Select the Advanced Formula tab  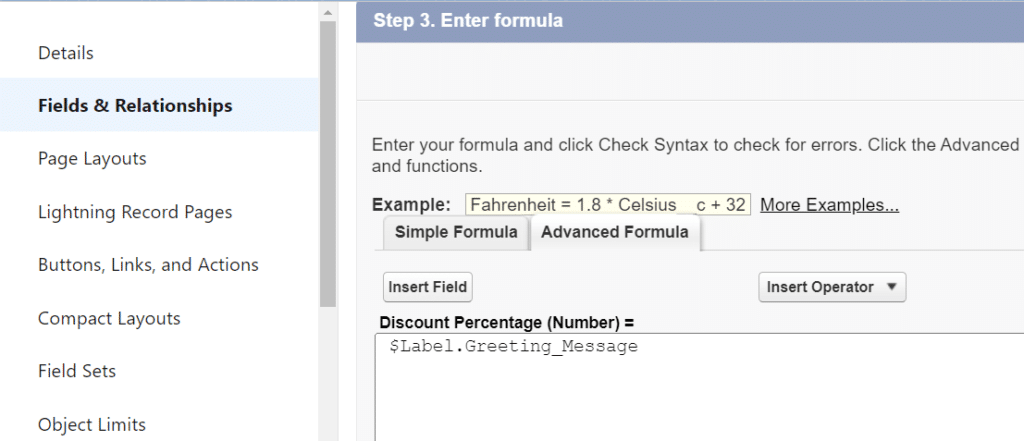[613, 232]
